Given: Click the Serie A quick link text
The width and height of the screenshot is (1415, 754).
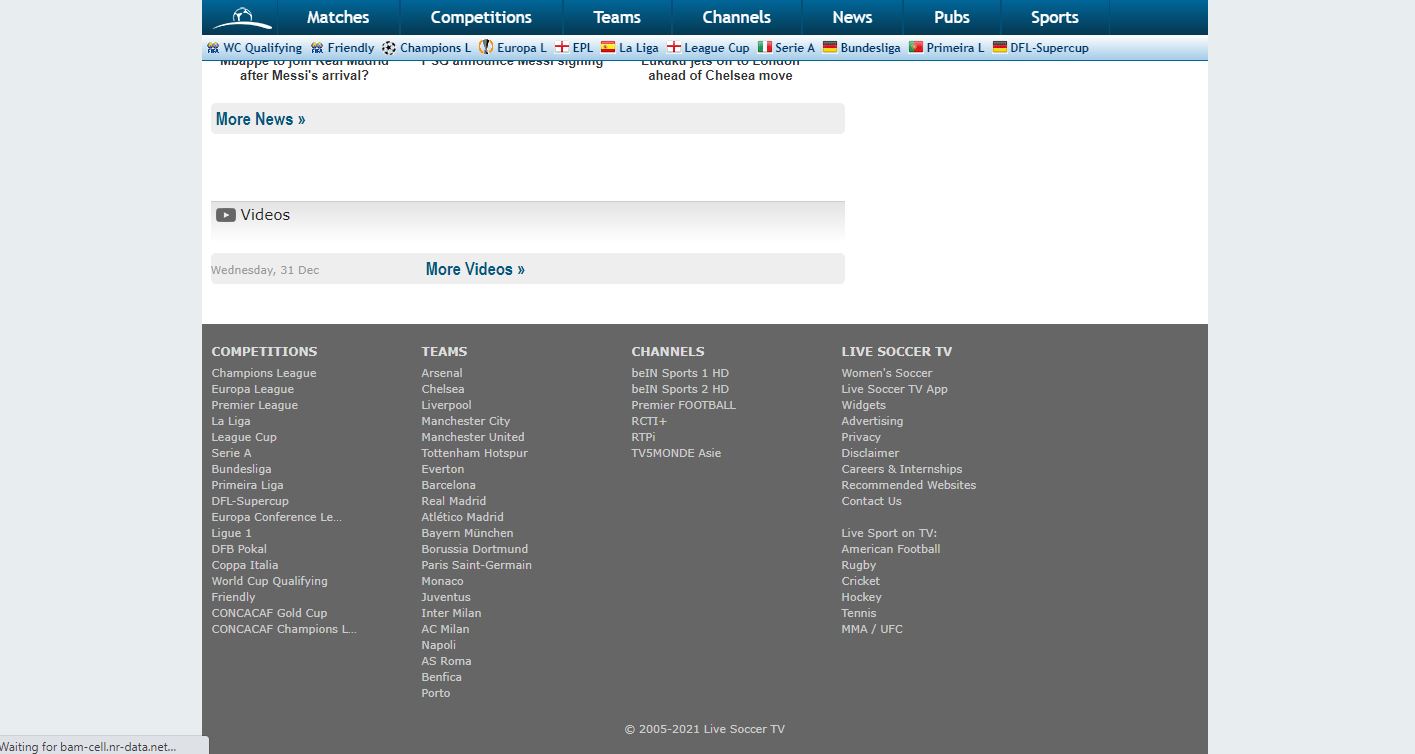Looking at the screenshot, I should coord(796,48).
